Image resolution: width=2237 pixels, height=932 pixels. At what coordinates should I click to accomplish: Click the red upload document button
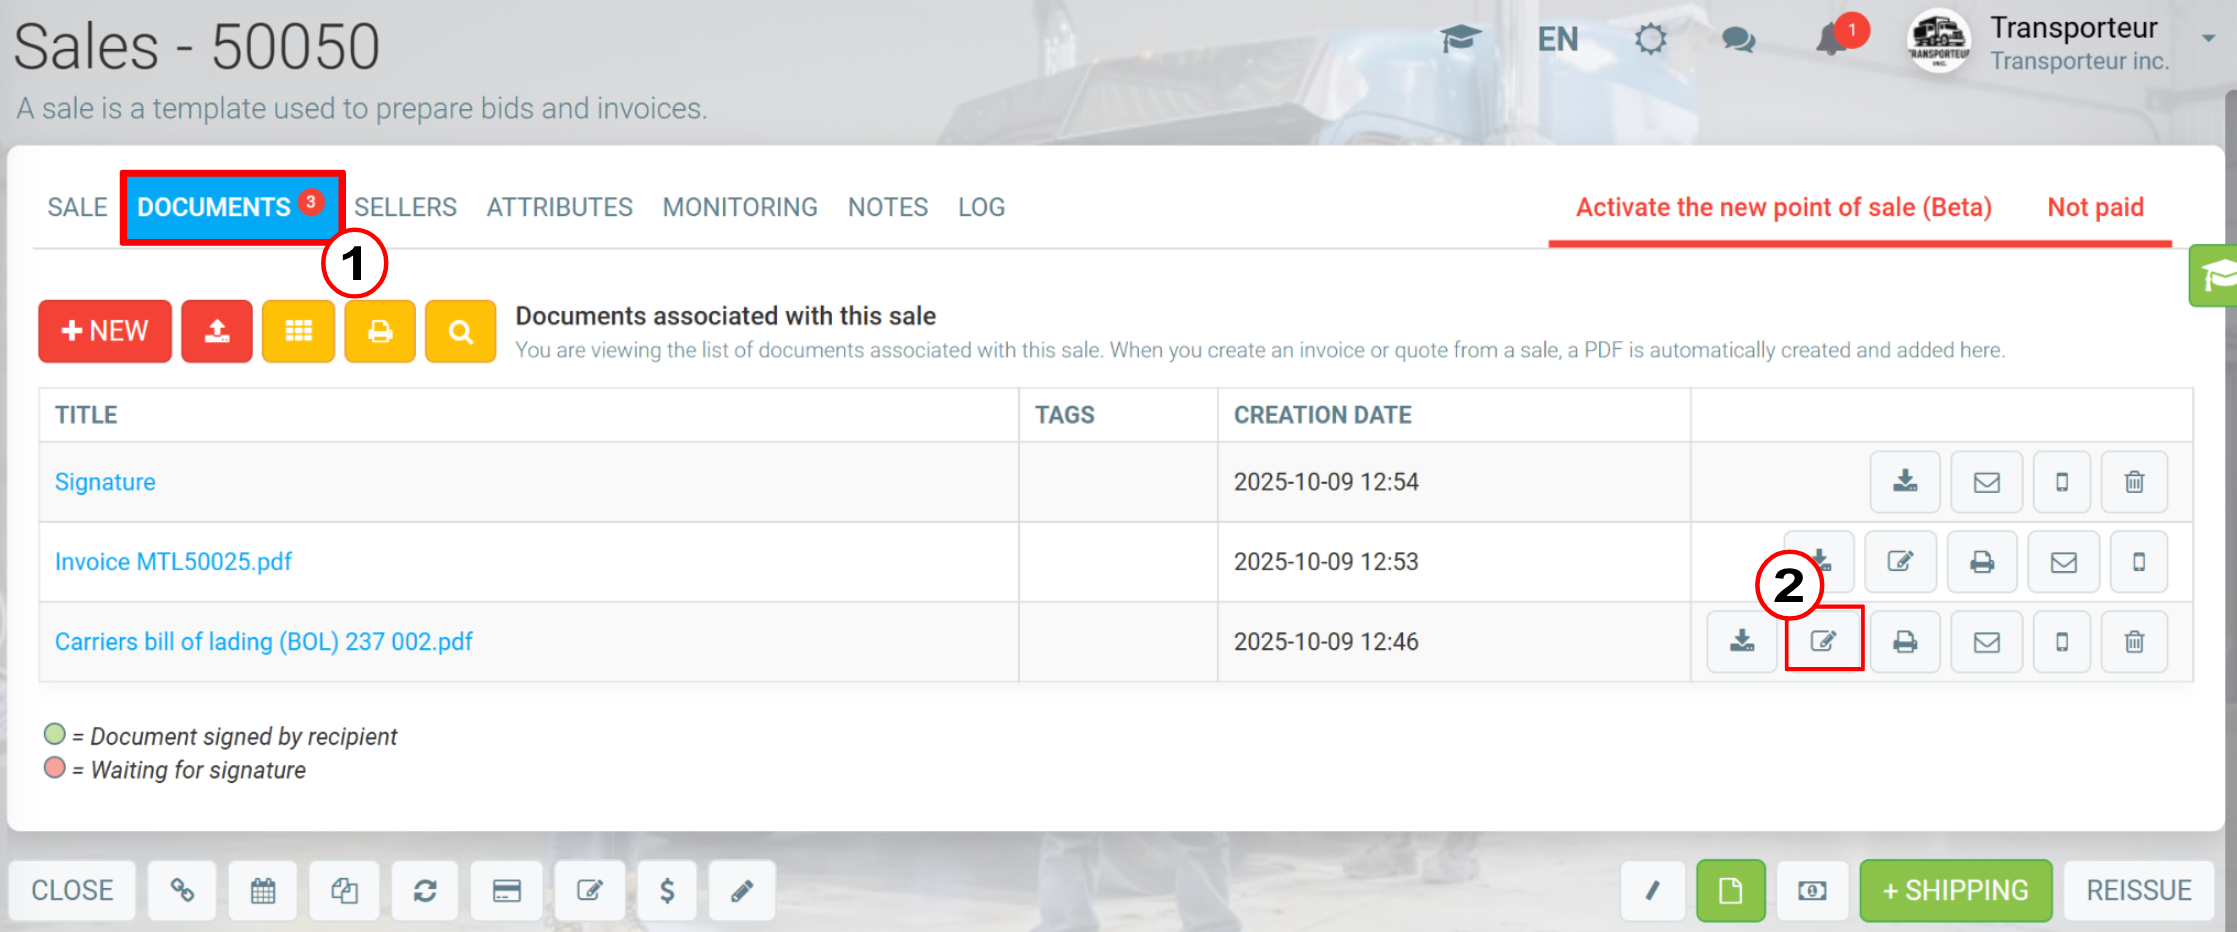(217, 331)
